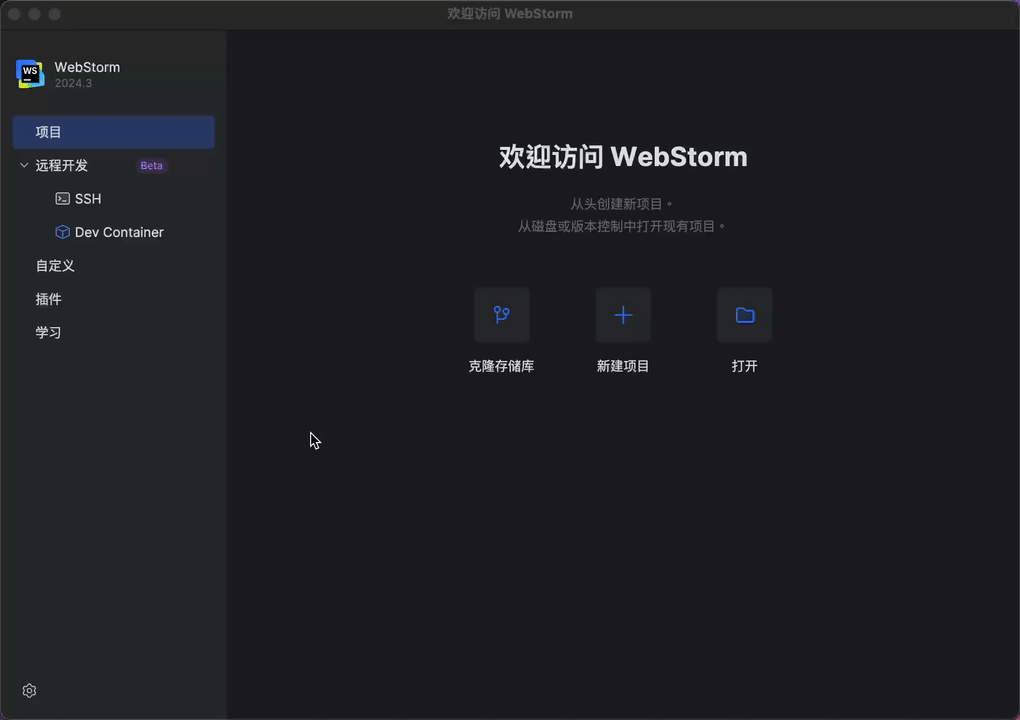Click the new project plus icon
Image resolution: width=1020 pixels, height=720 pixels.
623,315
